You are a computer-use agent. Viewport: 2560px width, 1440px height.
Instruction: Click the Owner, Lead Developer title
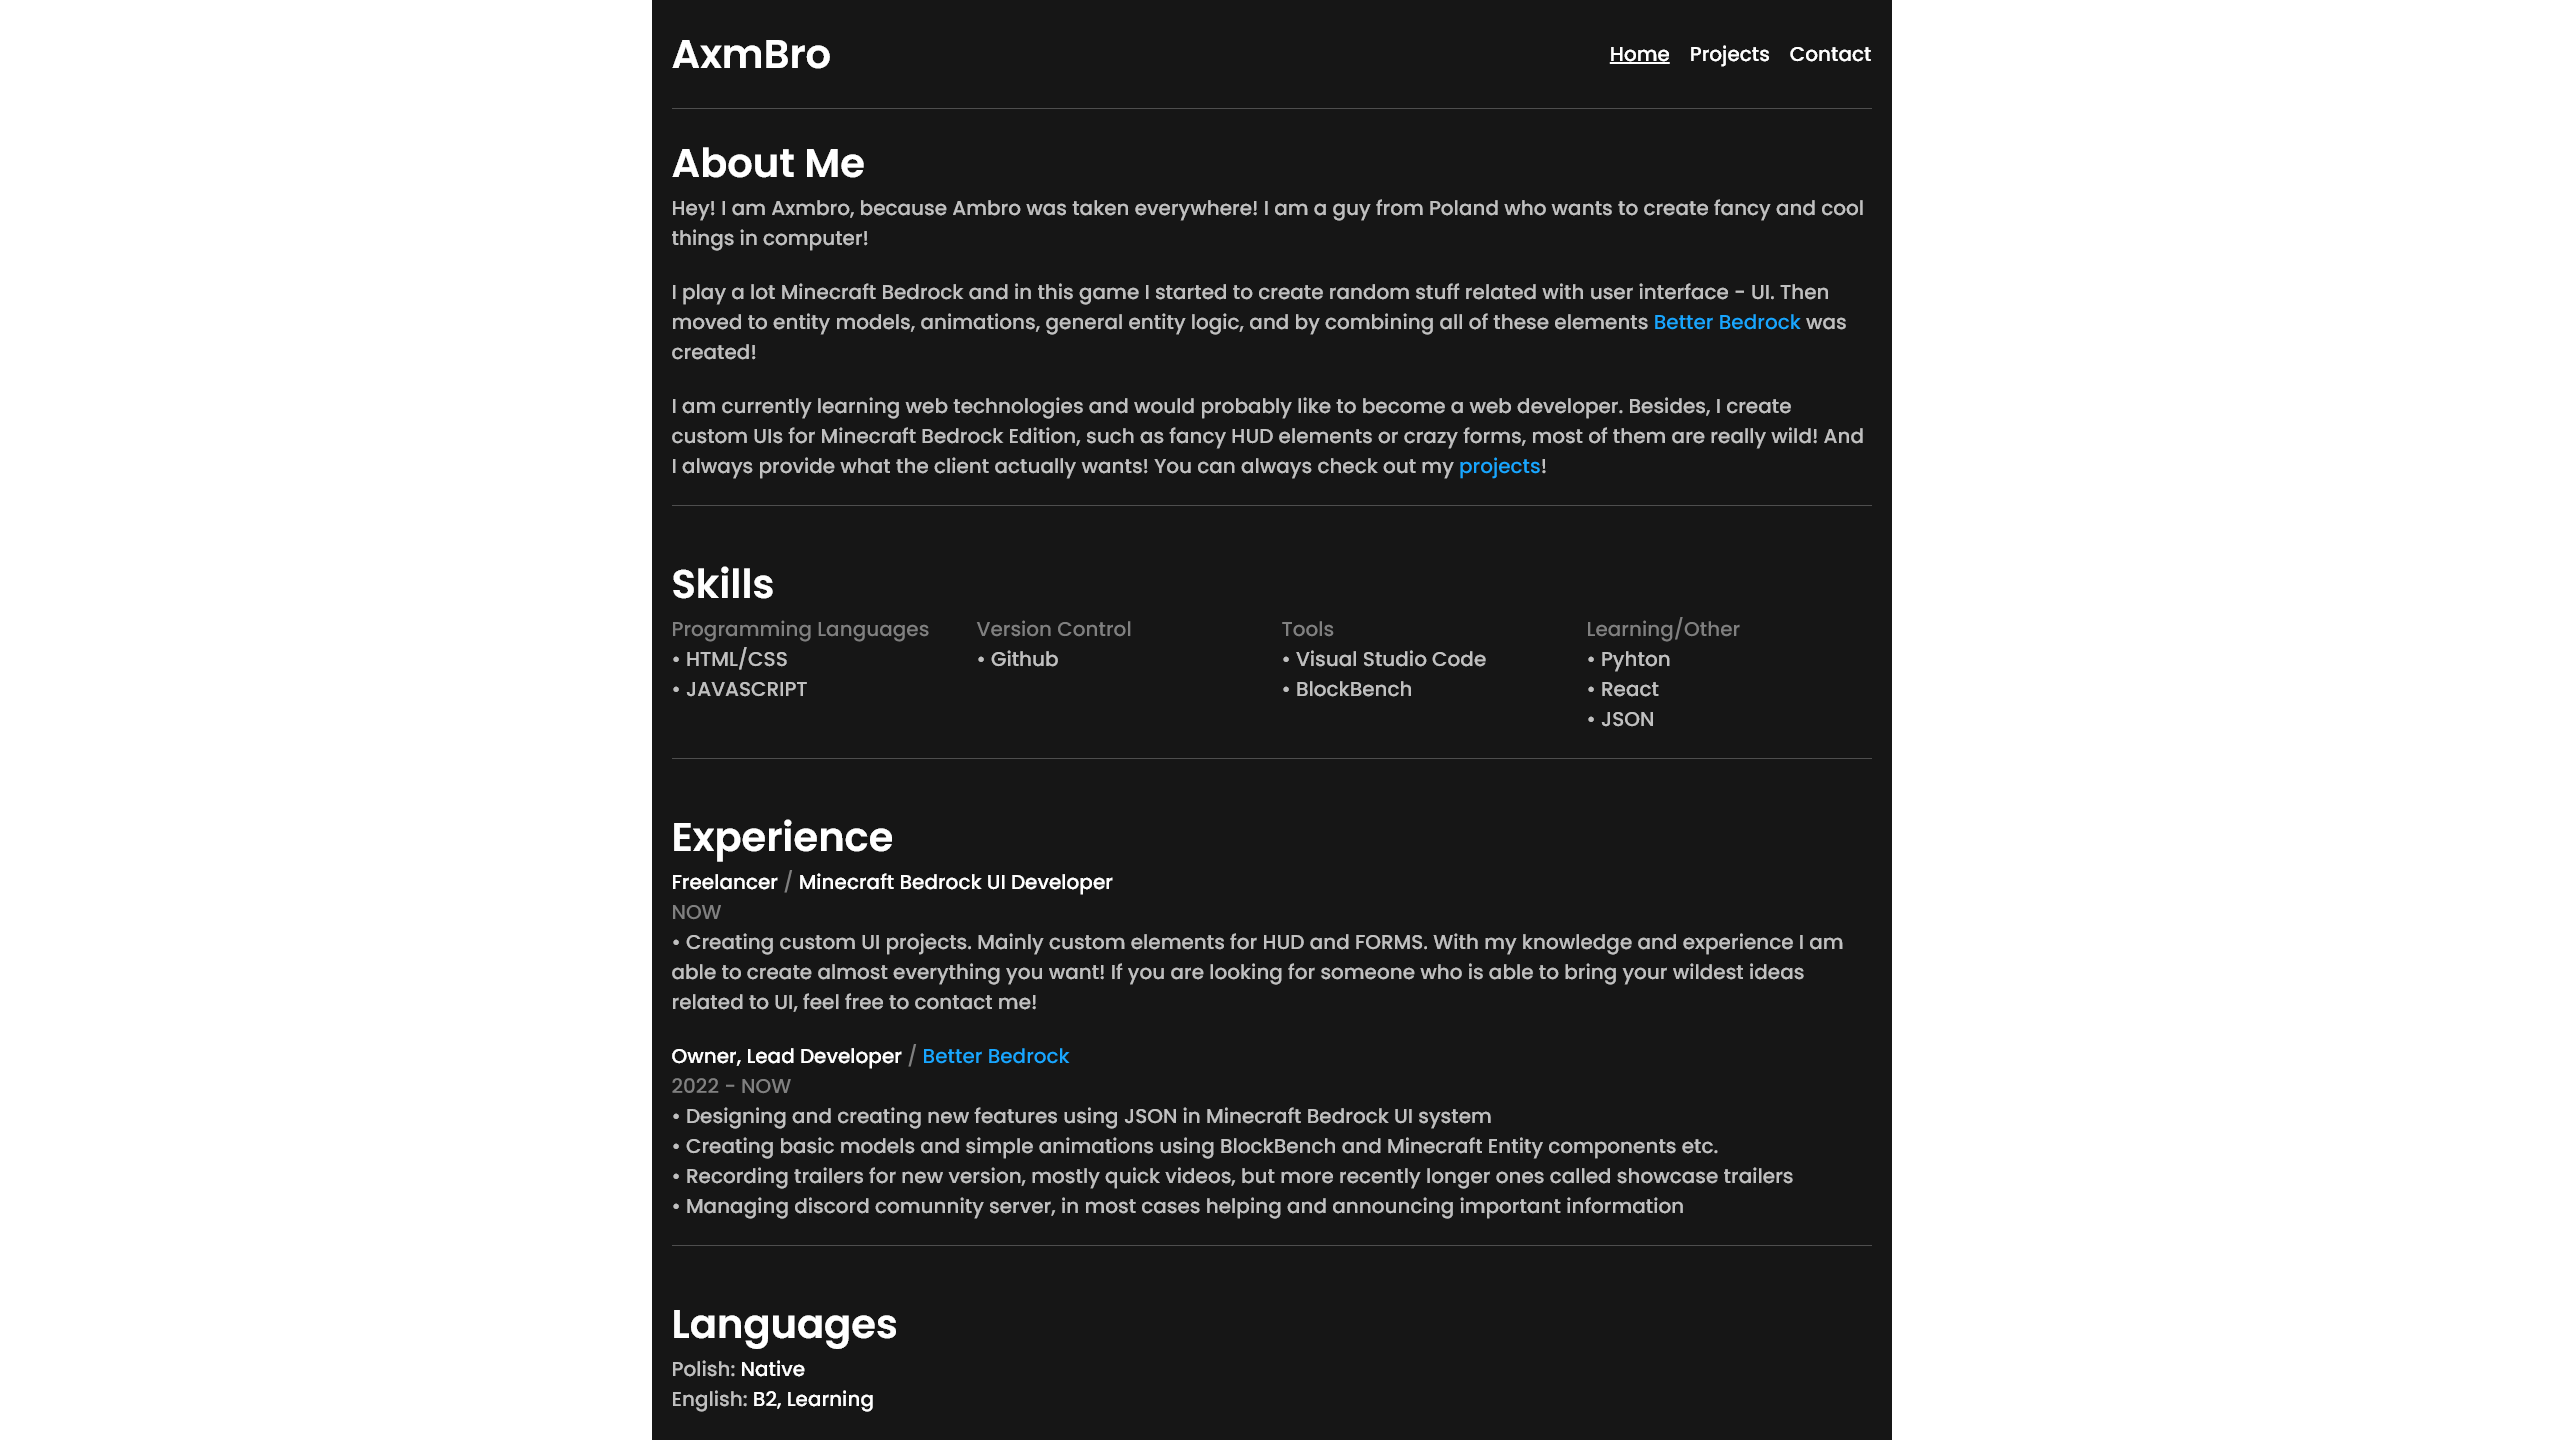(x=786, y=1056)
